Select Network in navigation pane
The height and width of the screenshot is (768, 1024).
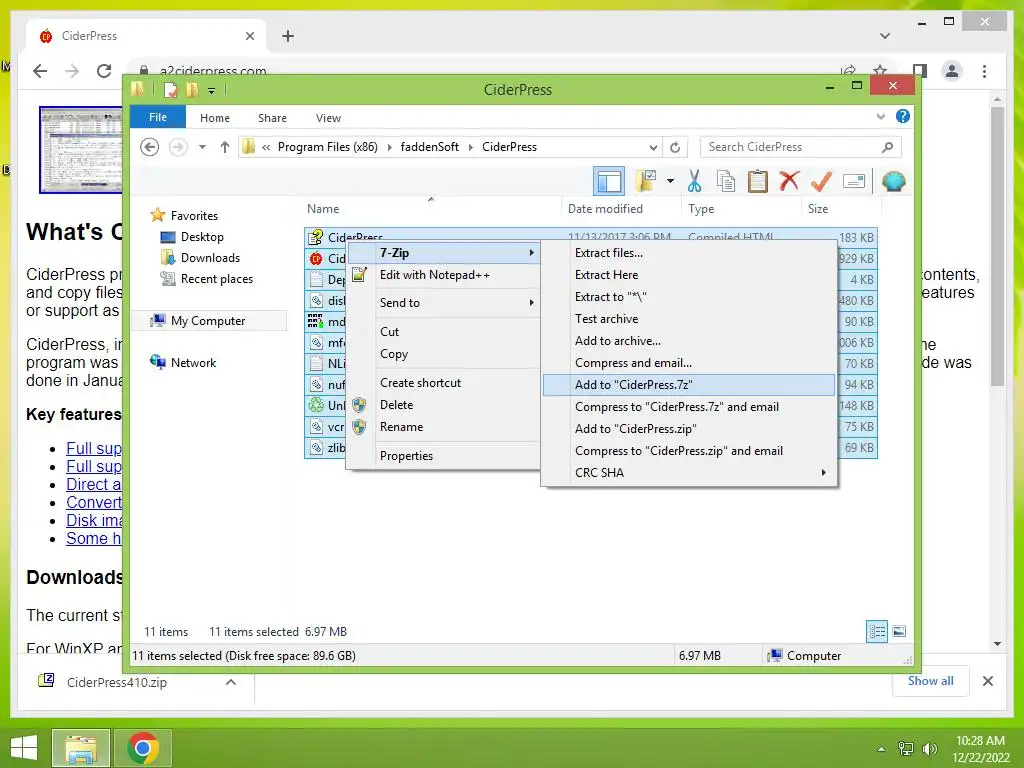click(193, 362)
